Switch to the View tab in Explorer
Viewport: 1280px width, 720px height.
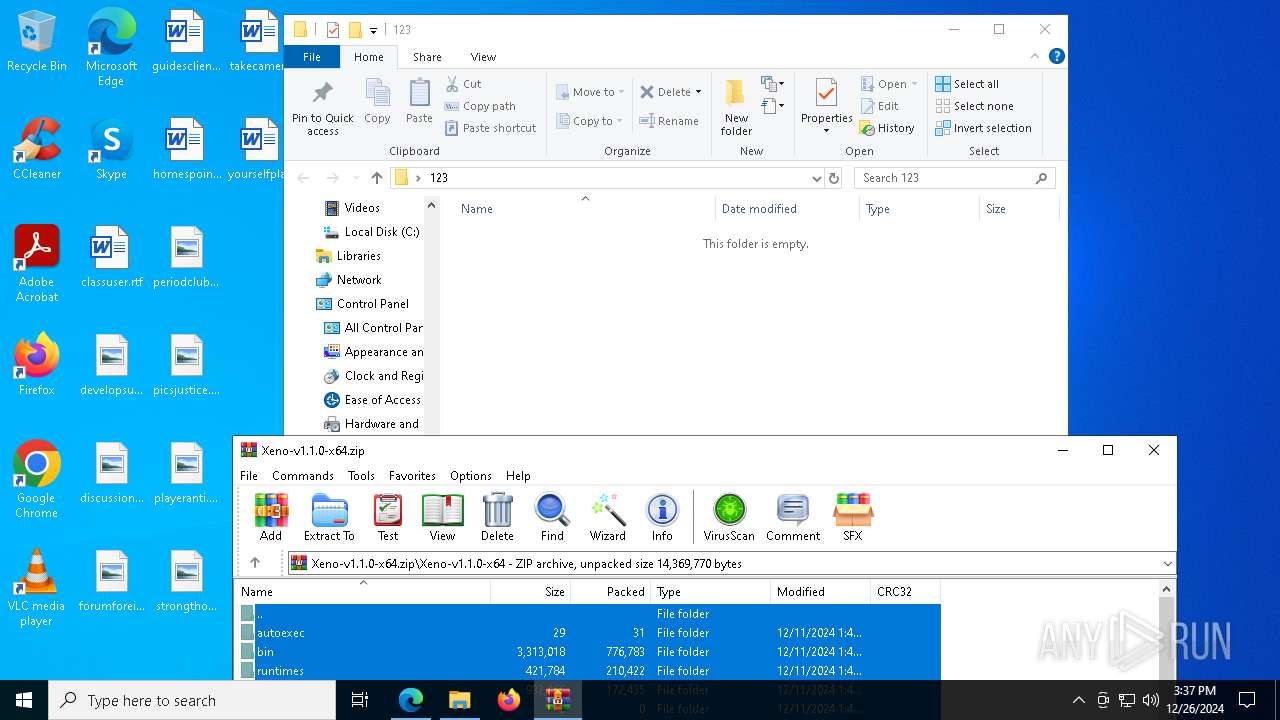(483, 57)
